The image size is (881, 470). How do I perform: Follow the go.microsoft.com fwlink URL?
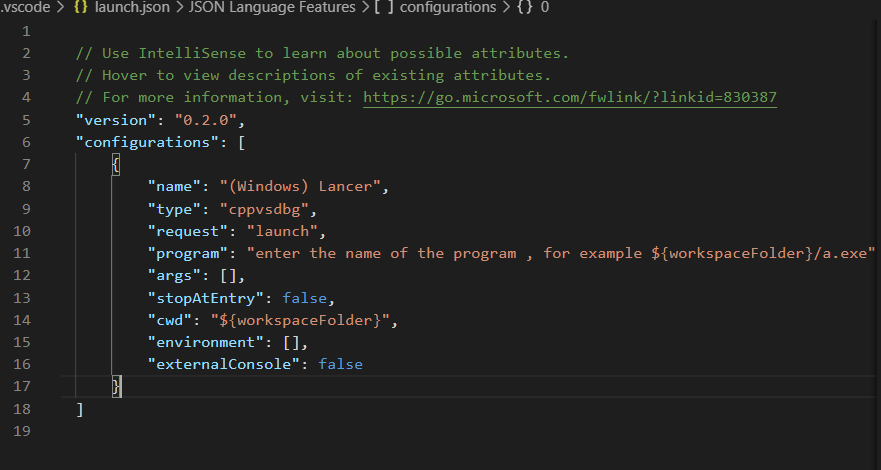(x=570, y=97)
